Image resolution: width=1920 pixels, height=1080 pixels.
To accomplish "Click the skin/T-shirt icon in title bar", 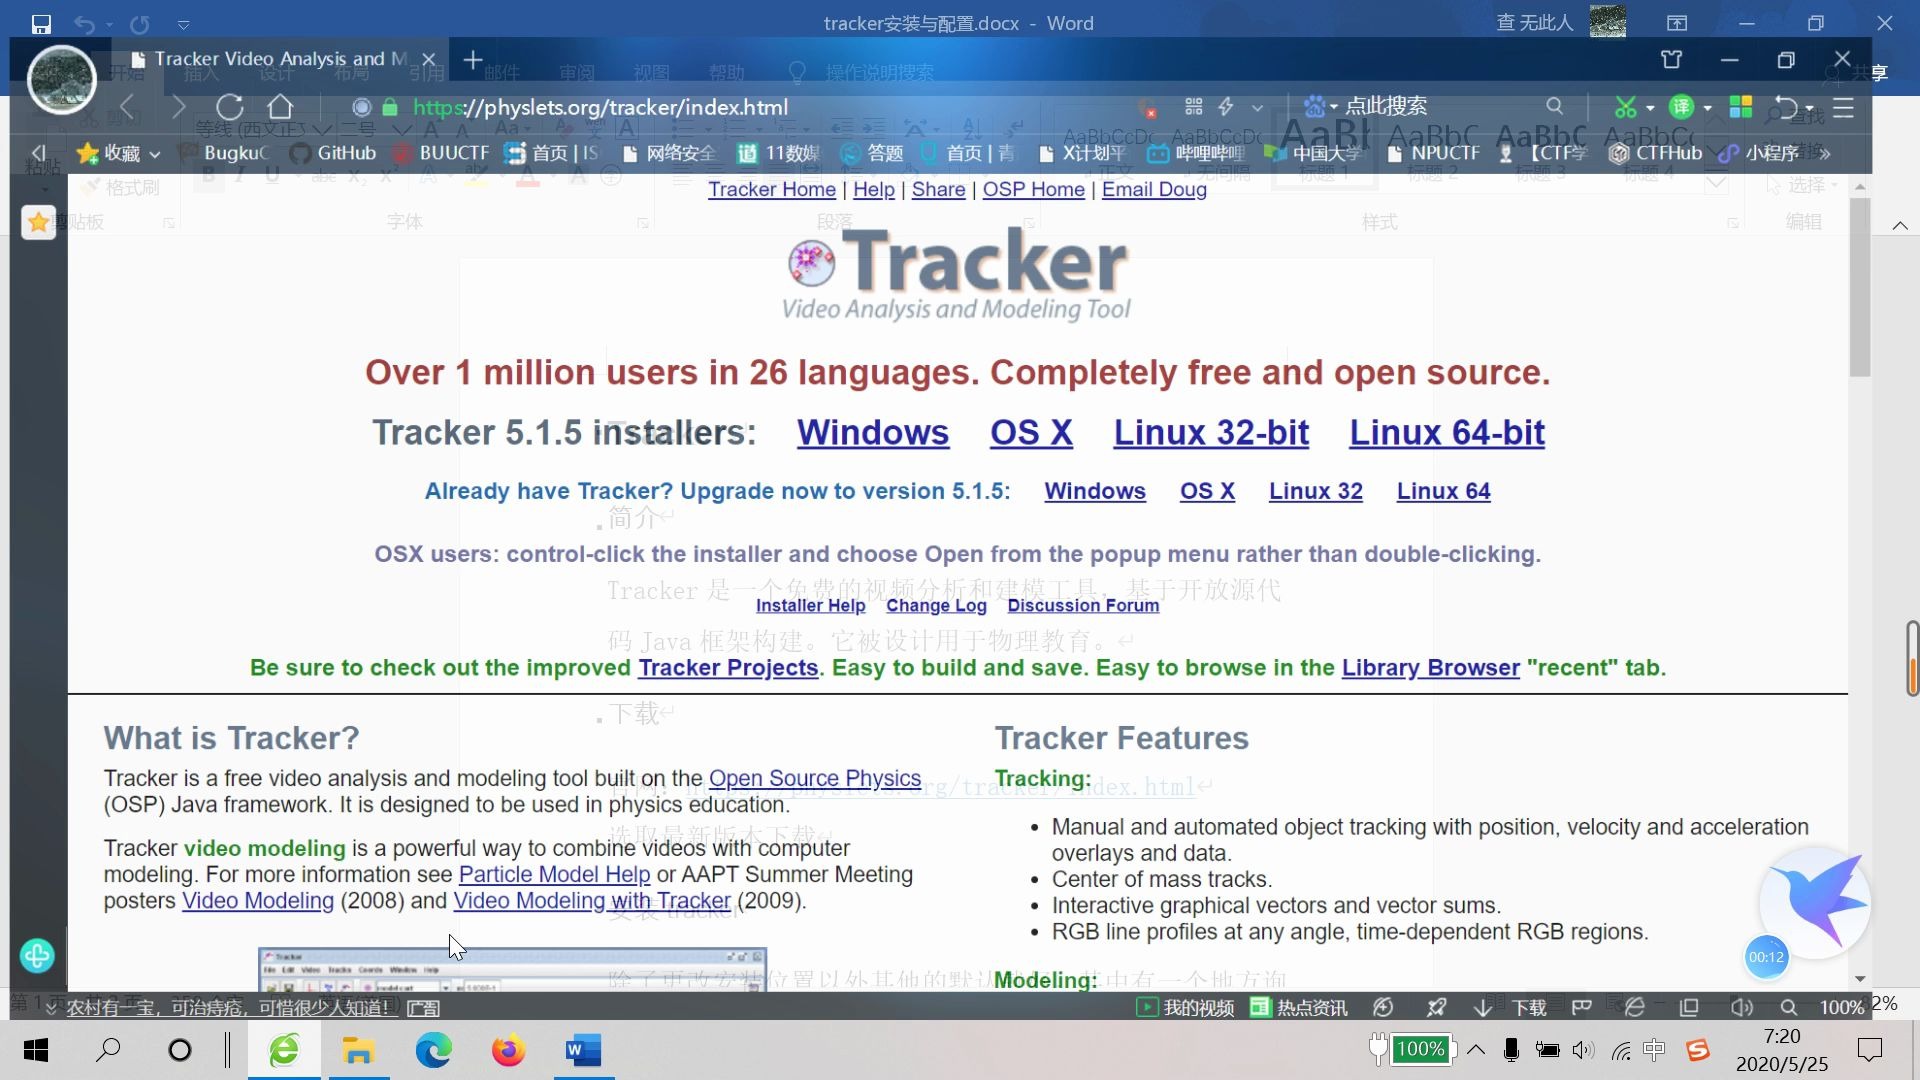I will 1671,60.
